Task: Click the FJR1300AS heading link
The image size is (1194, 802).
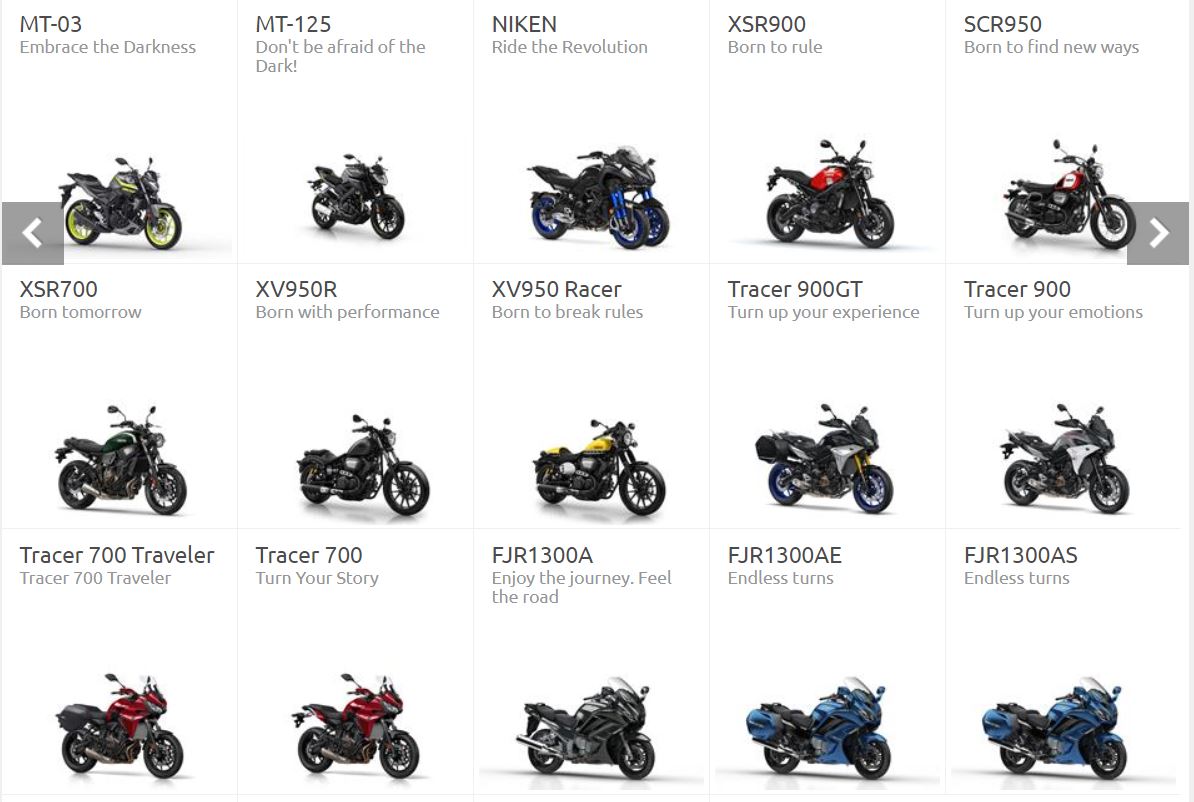Action: [1020, 555]
